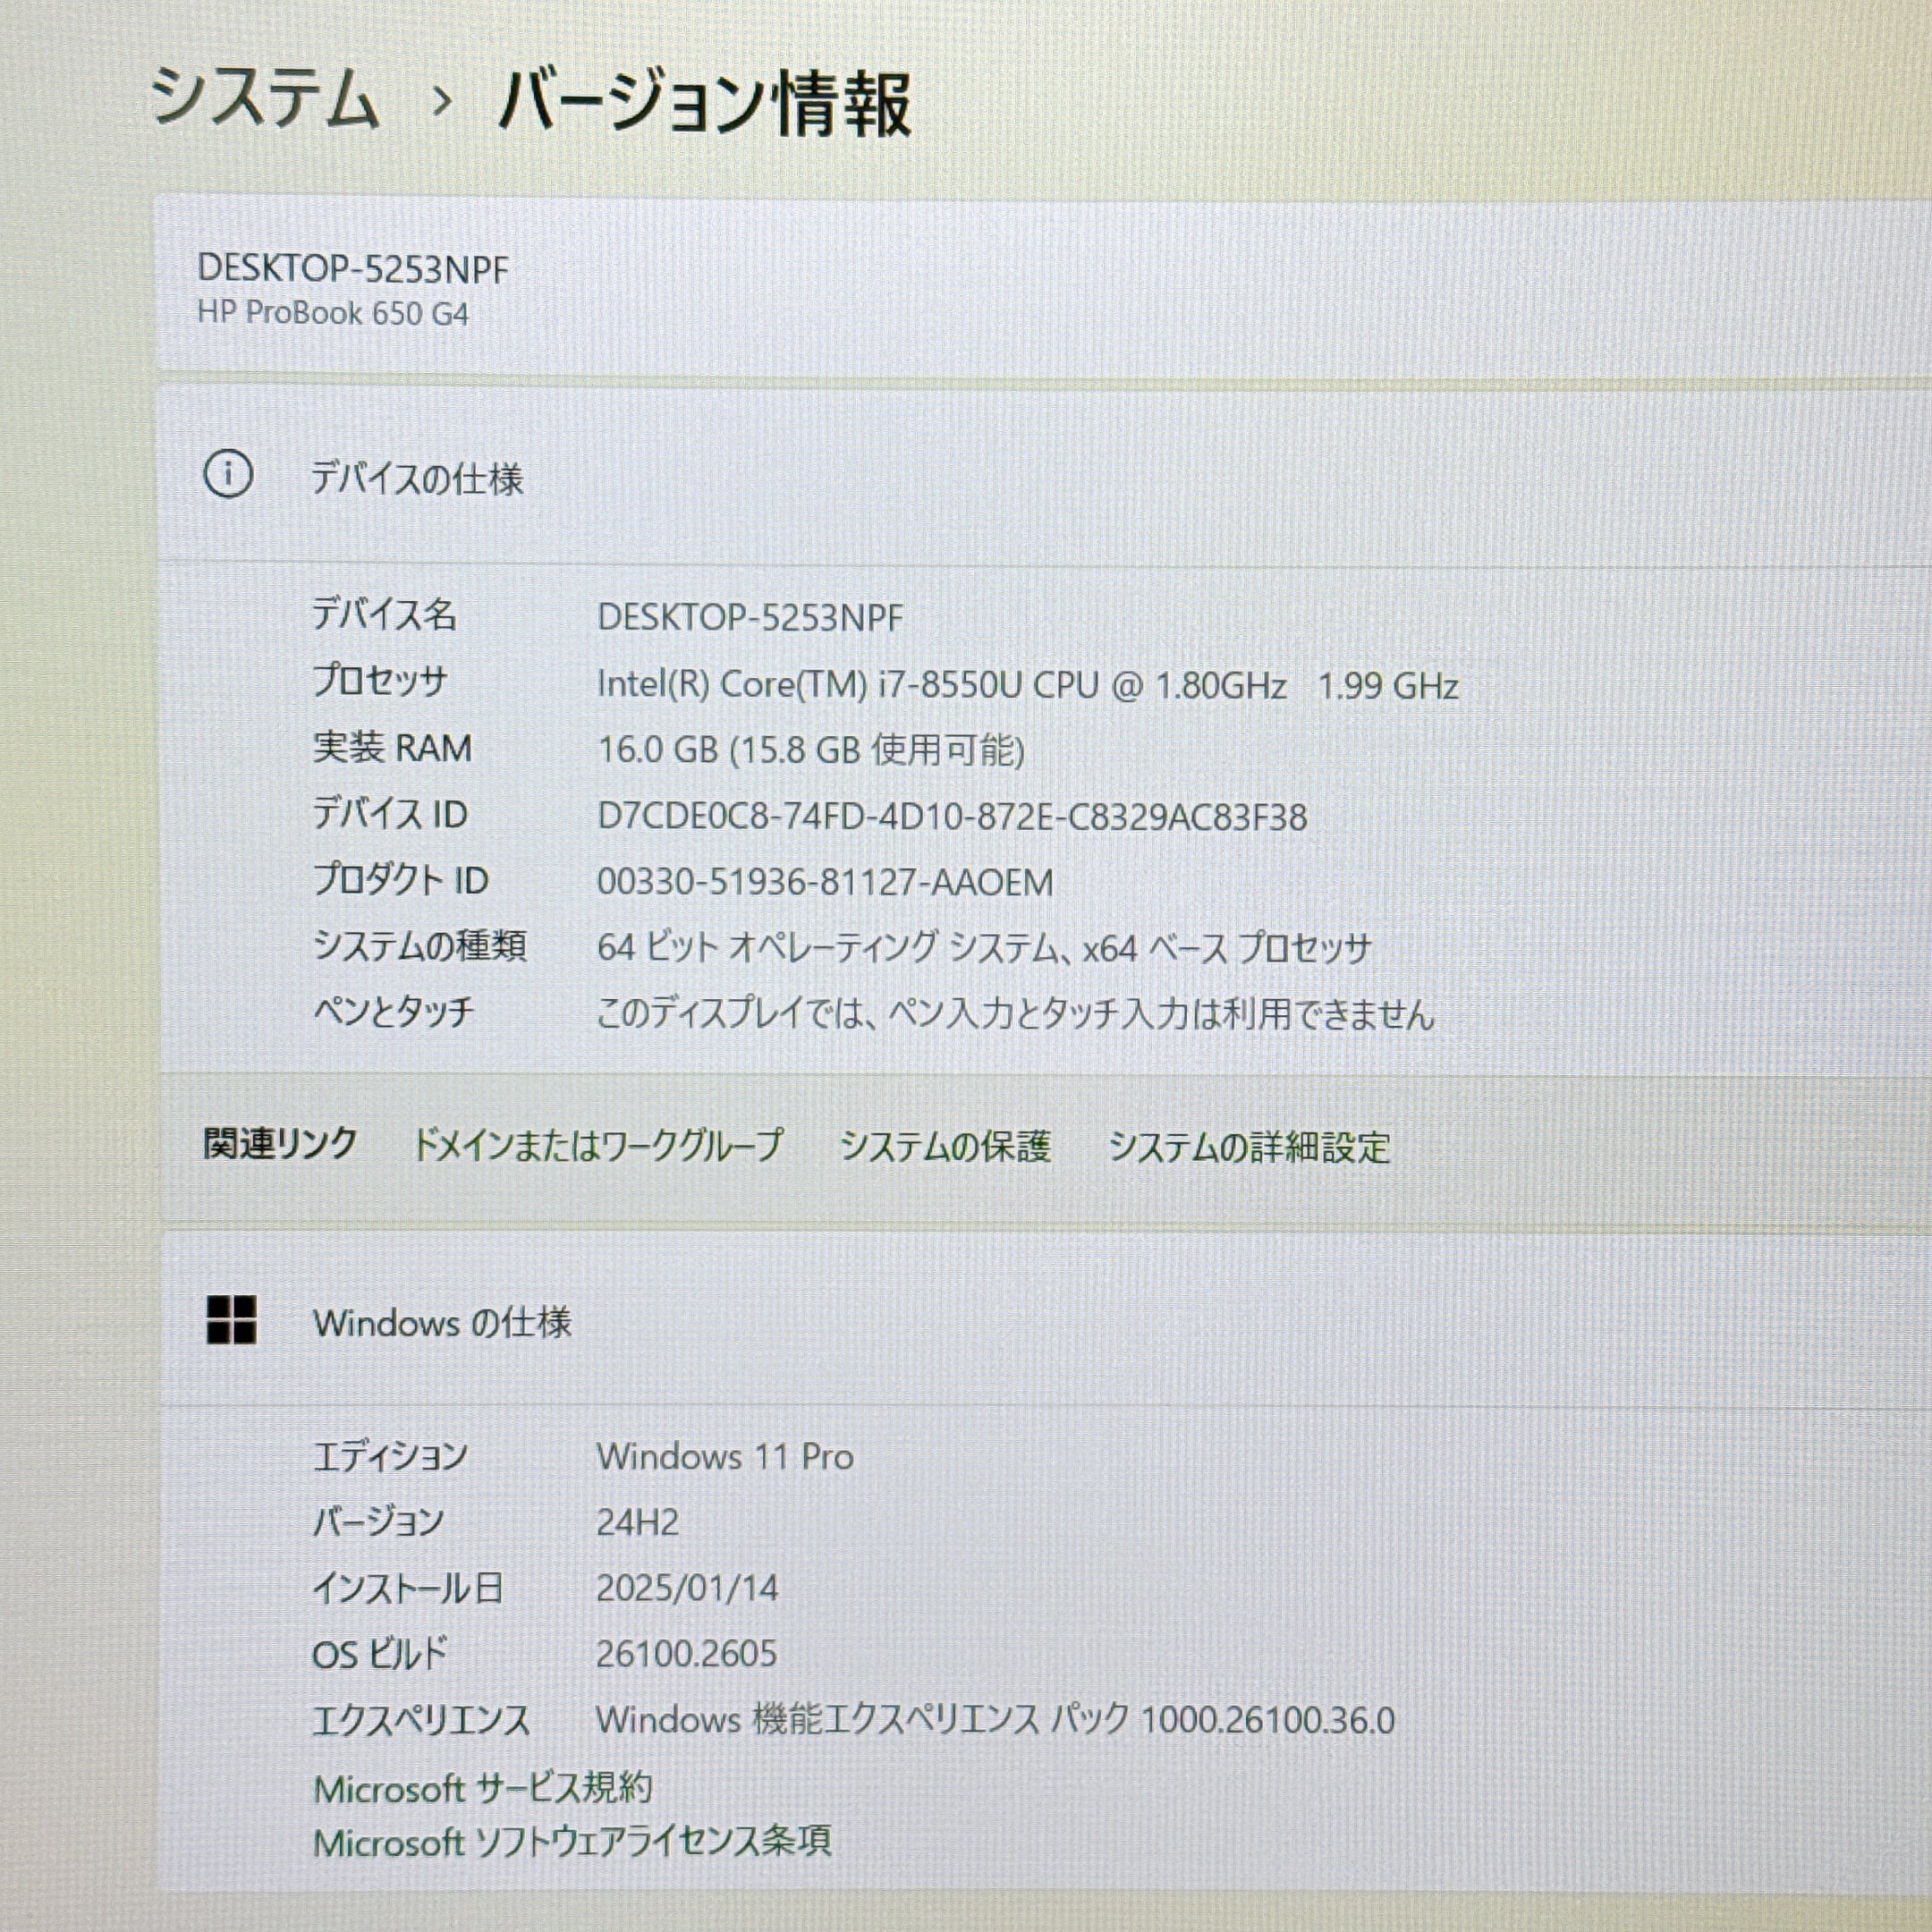The image size is (1932, 1932).
Task: Click the OS ビルド value 26100.2605
Action: 686,1654
